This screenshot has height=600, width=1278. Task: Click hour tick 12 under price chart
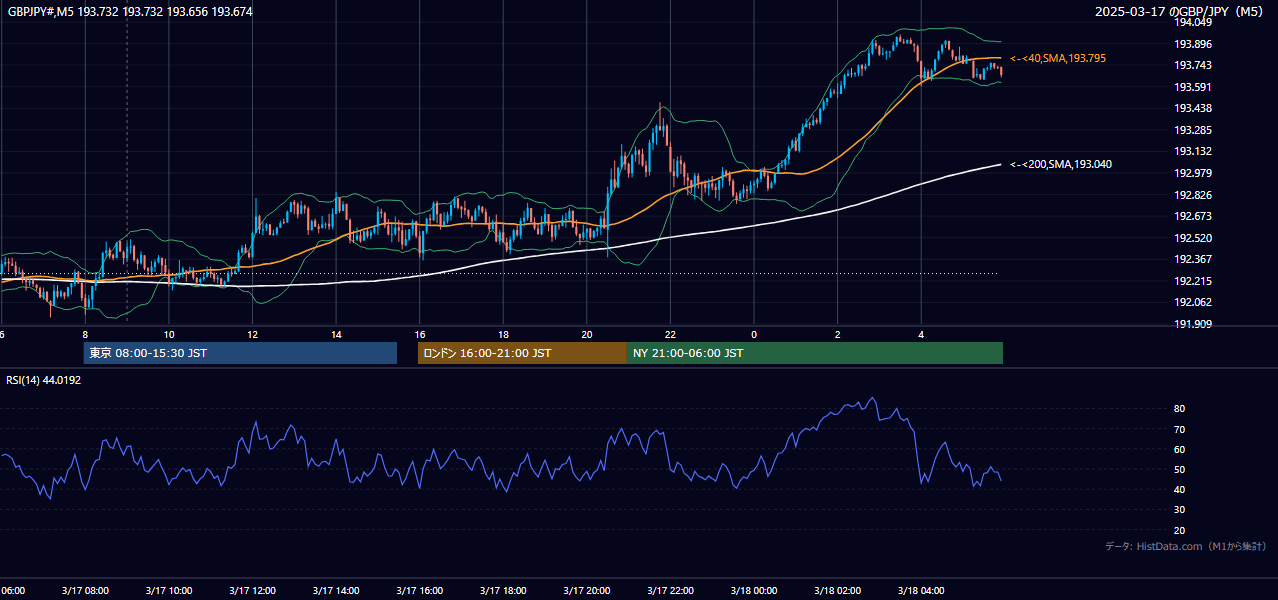point(252,335)
